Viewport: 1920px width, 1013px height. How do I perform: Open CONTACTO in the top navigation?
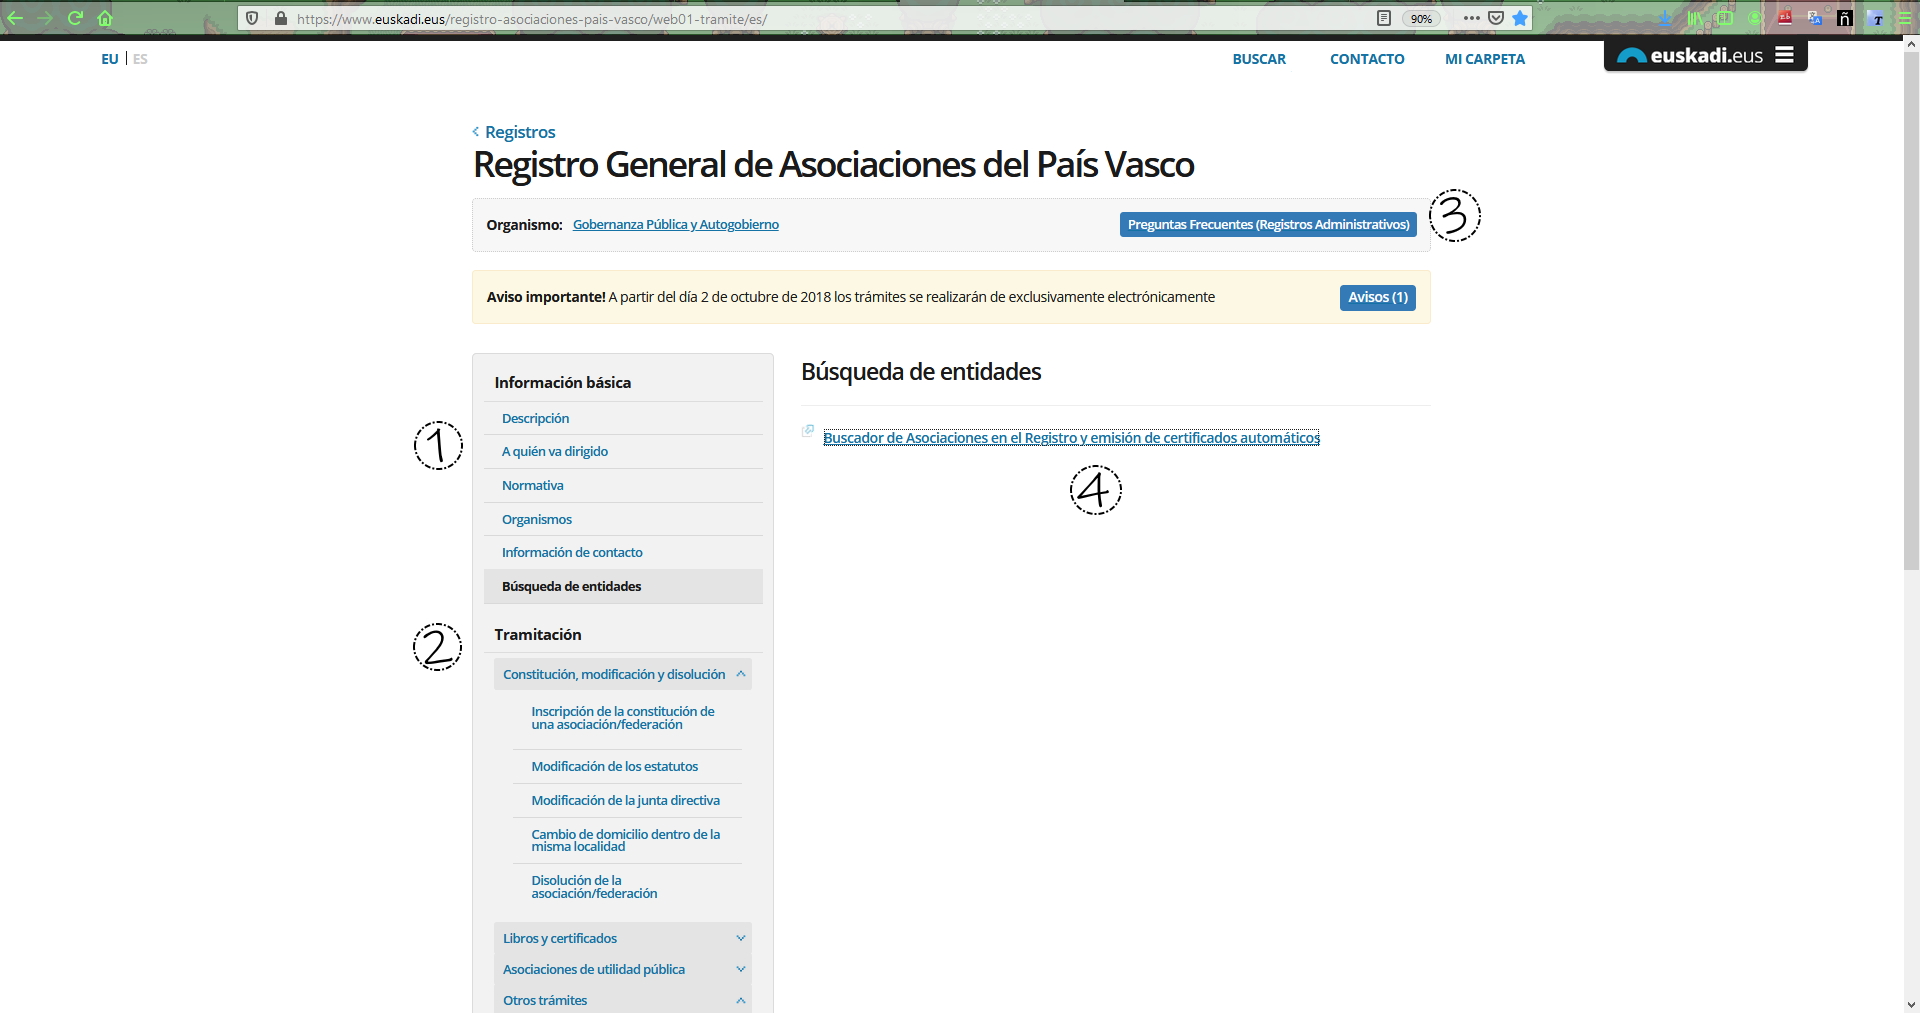pos(1367,59)
